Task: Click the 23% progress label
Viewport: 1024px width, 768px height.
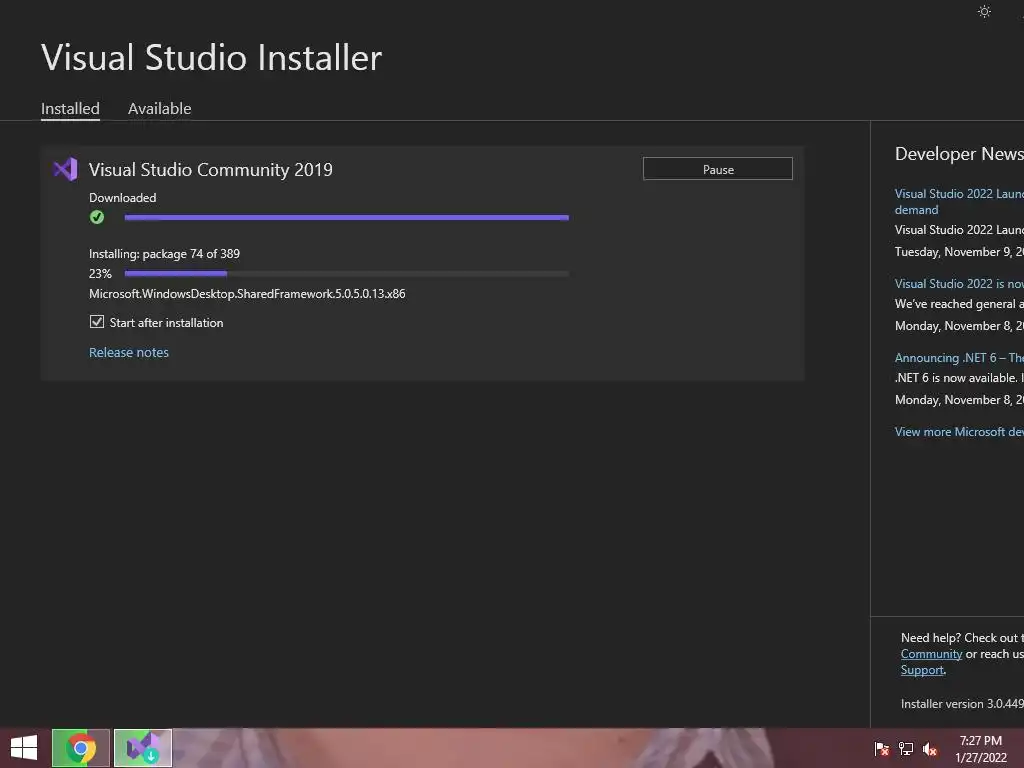Action: (x=100, y=274)
